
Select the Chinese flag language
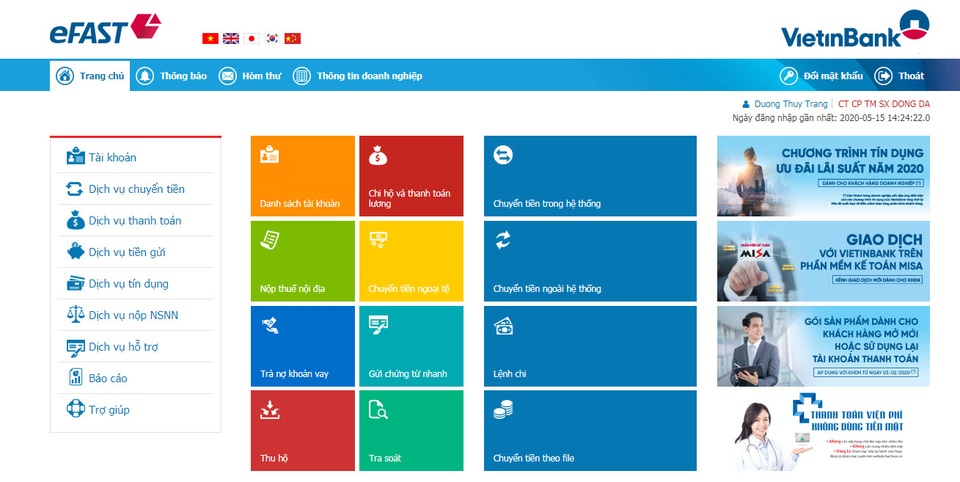(x=293, y=39)
